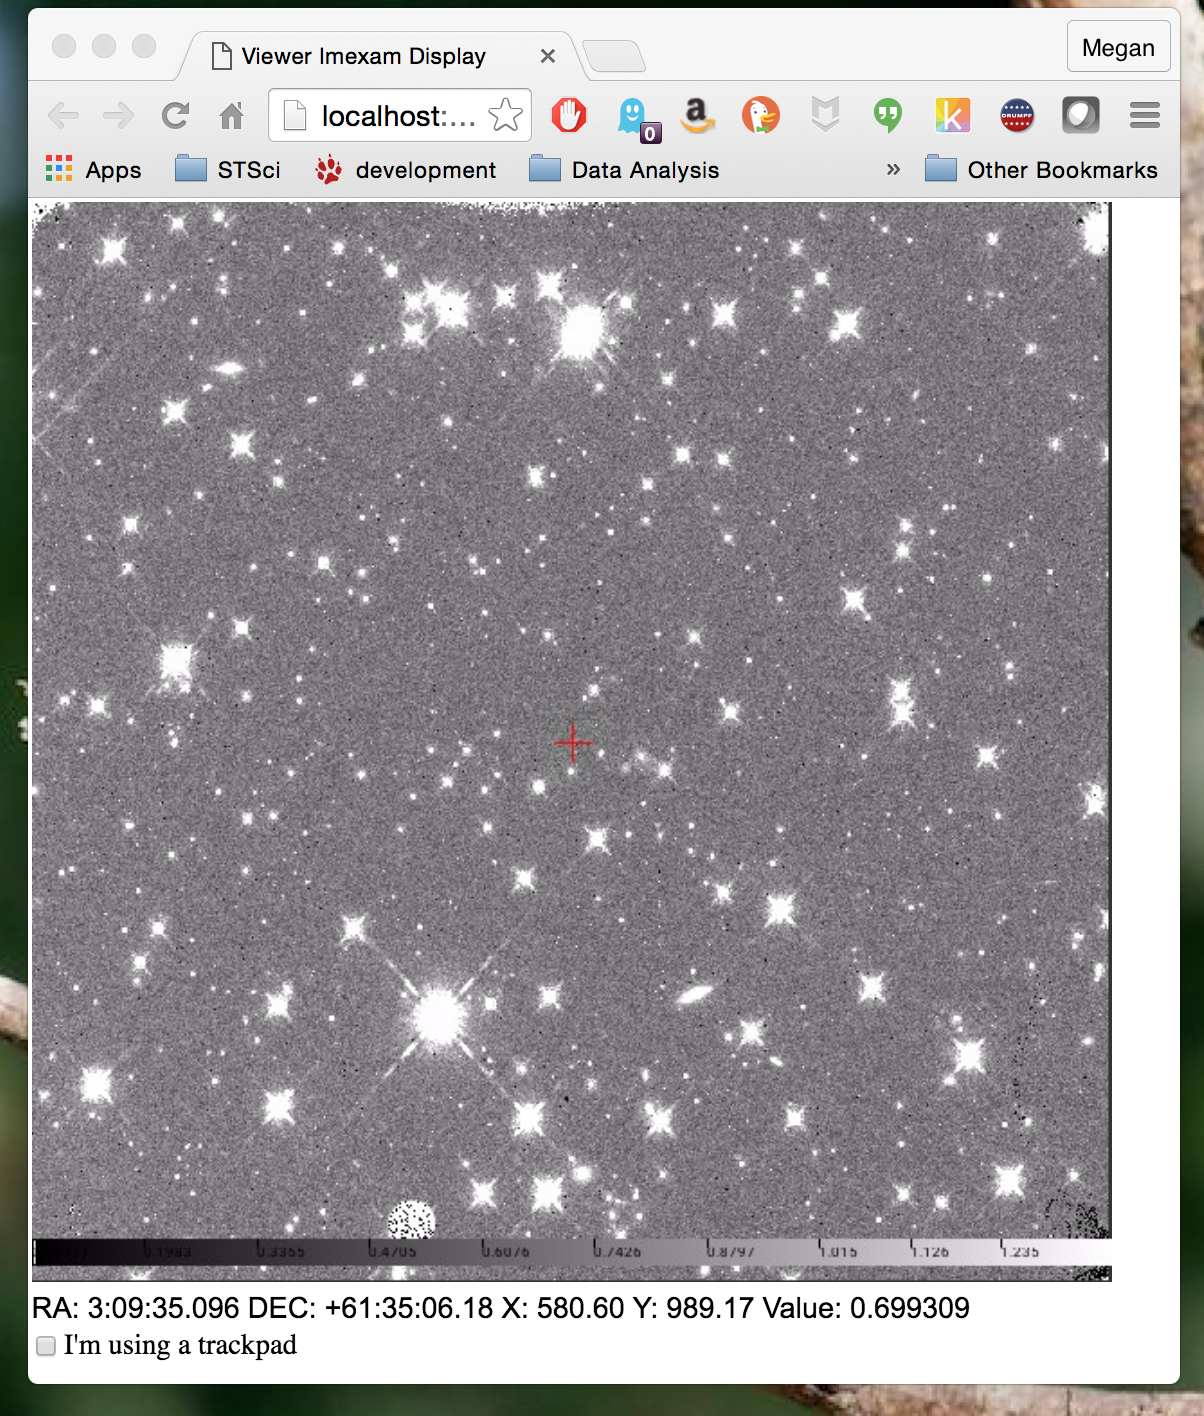This screenshot has height=1416, width=1204.
Task: Open the STSci bookmarks folder
Action: pyautogui.click(x=228, y=170)
